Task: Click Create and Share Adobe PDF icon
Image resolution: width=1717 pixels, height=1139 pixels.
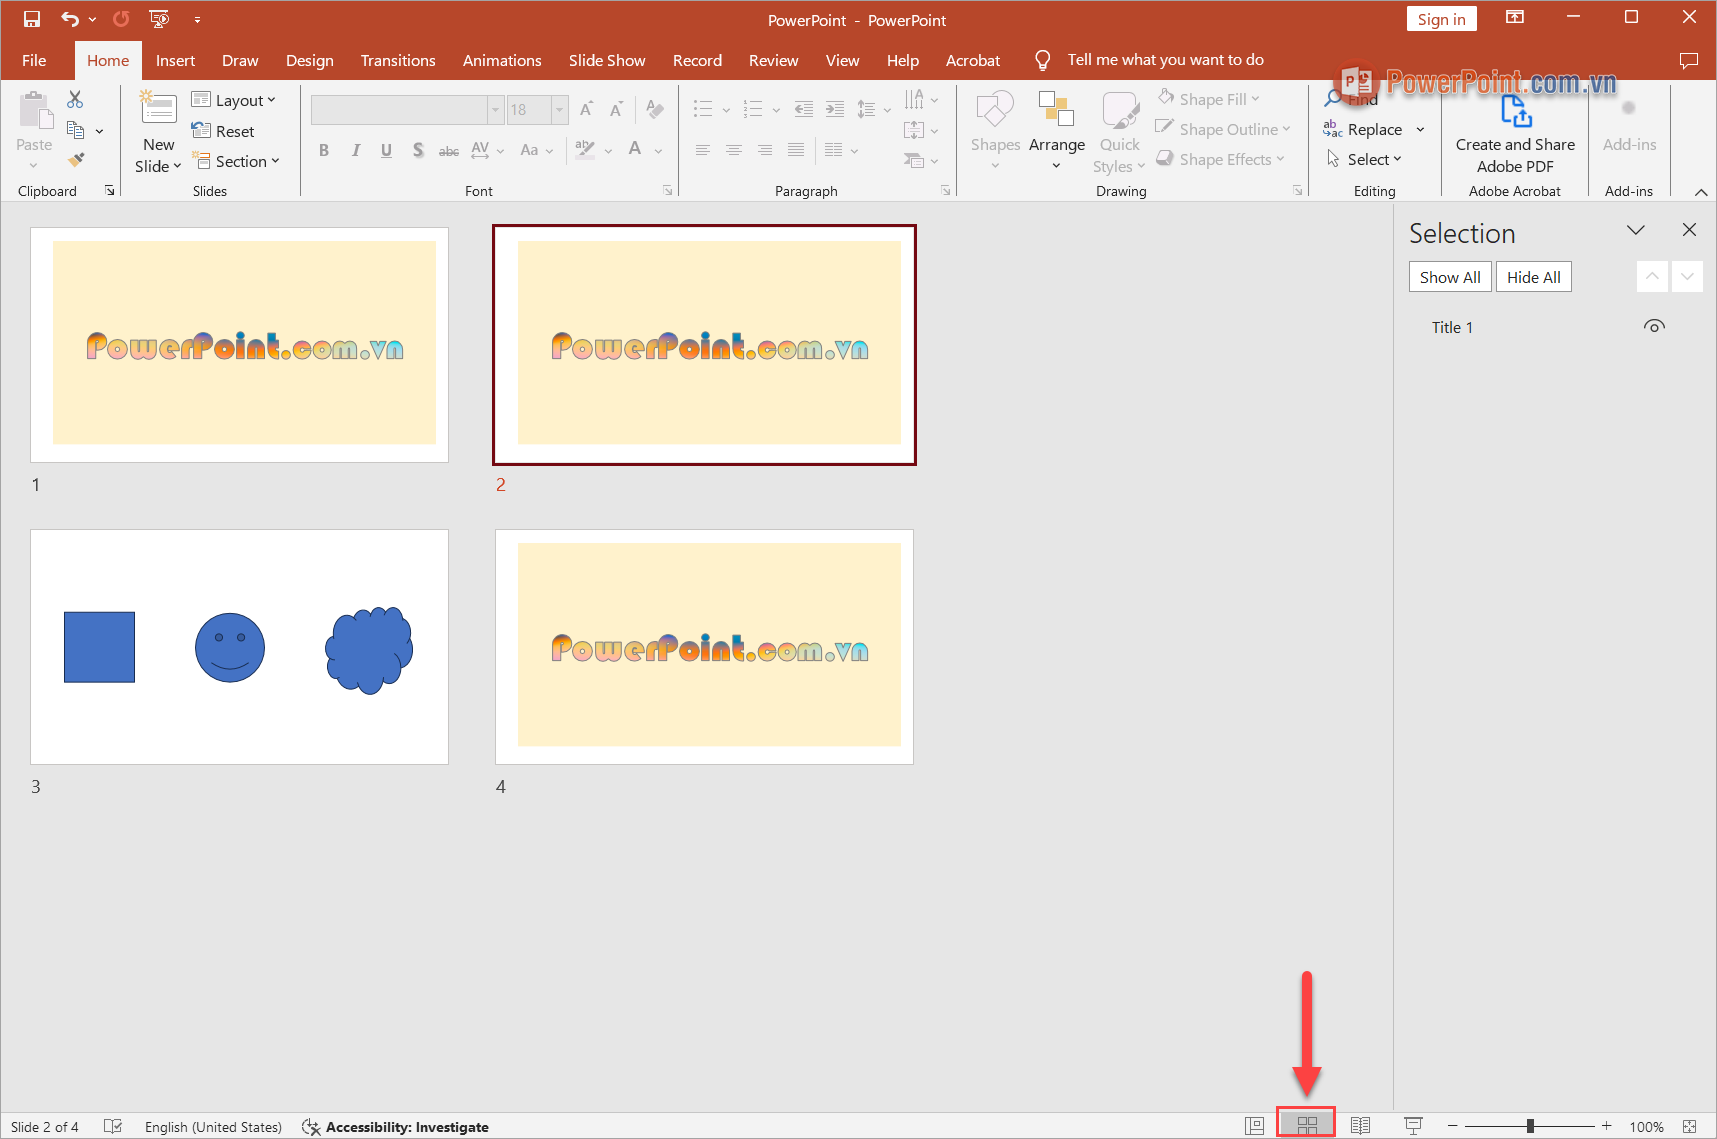Action: (1516, 111)
